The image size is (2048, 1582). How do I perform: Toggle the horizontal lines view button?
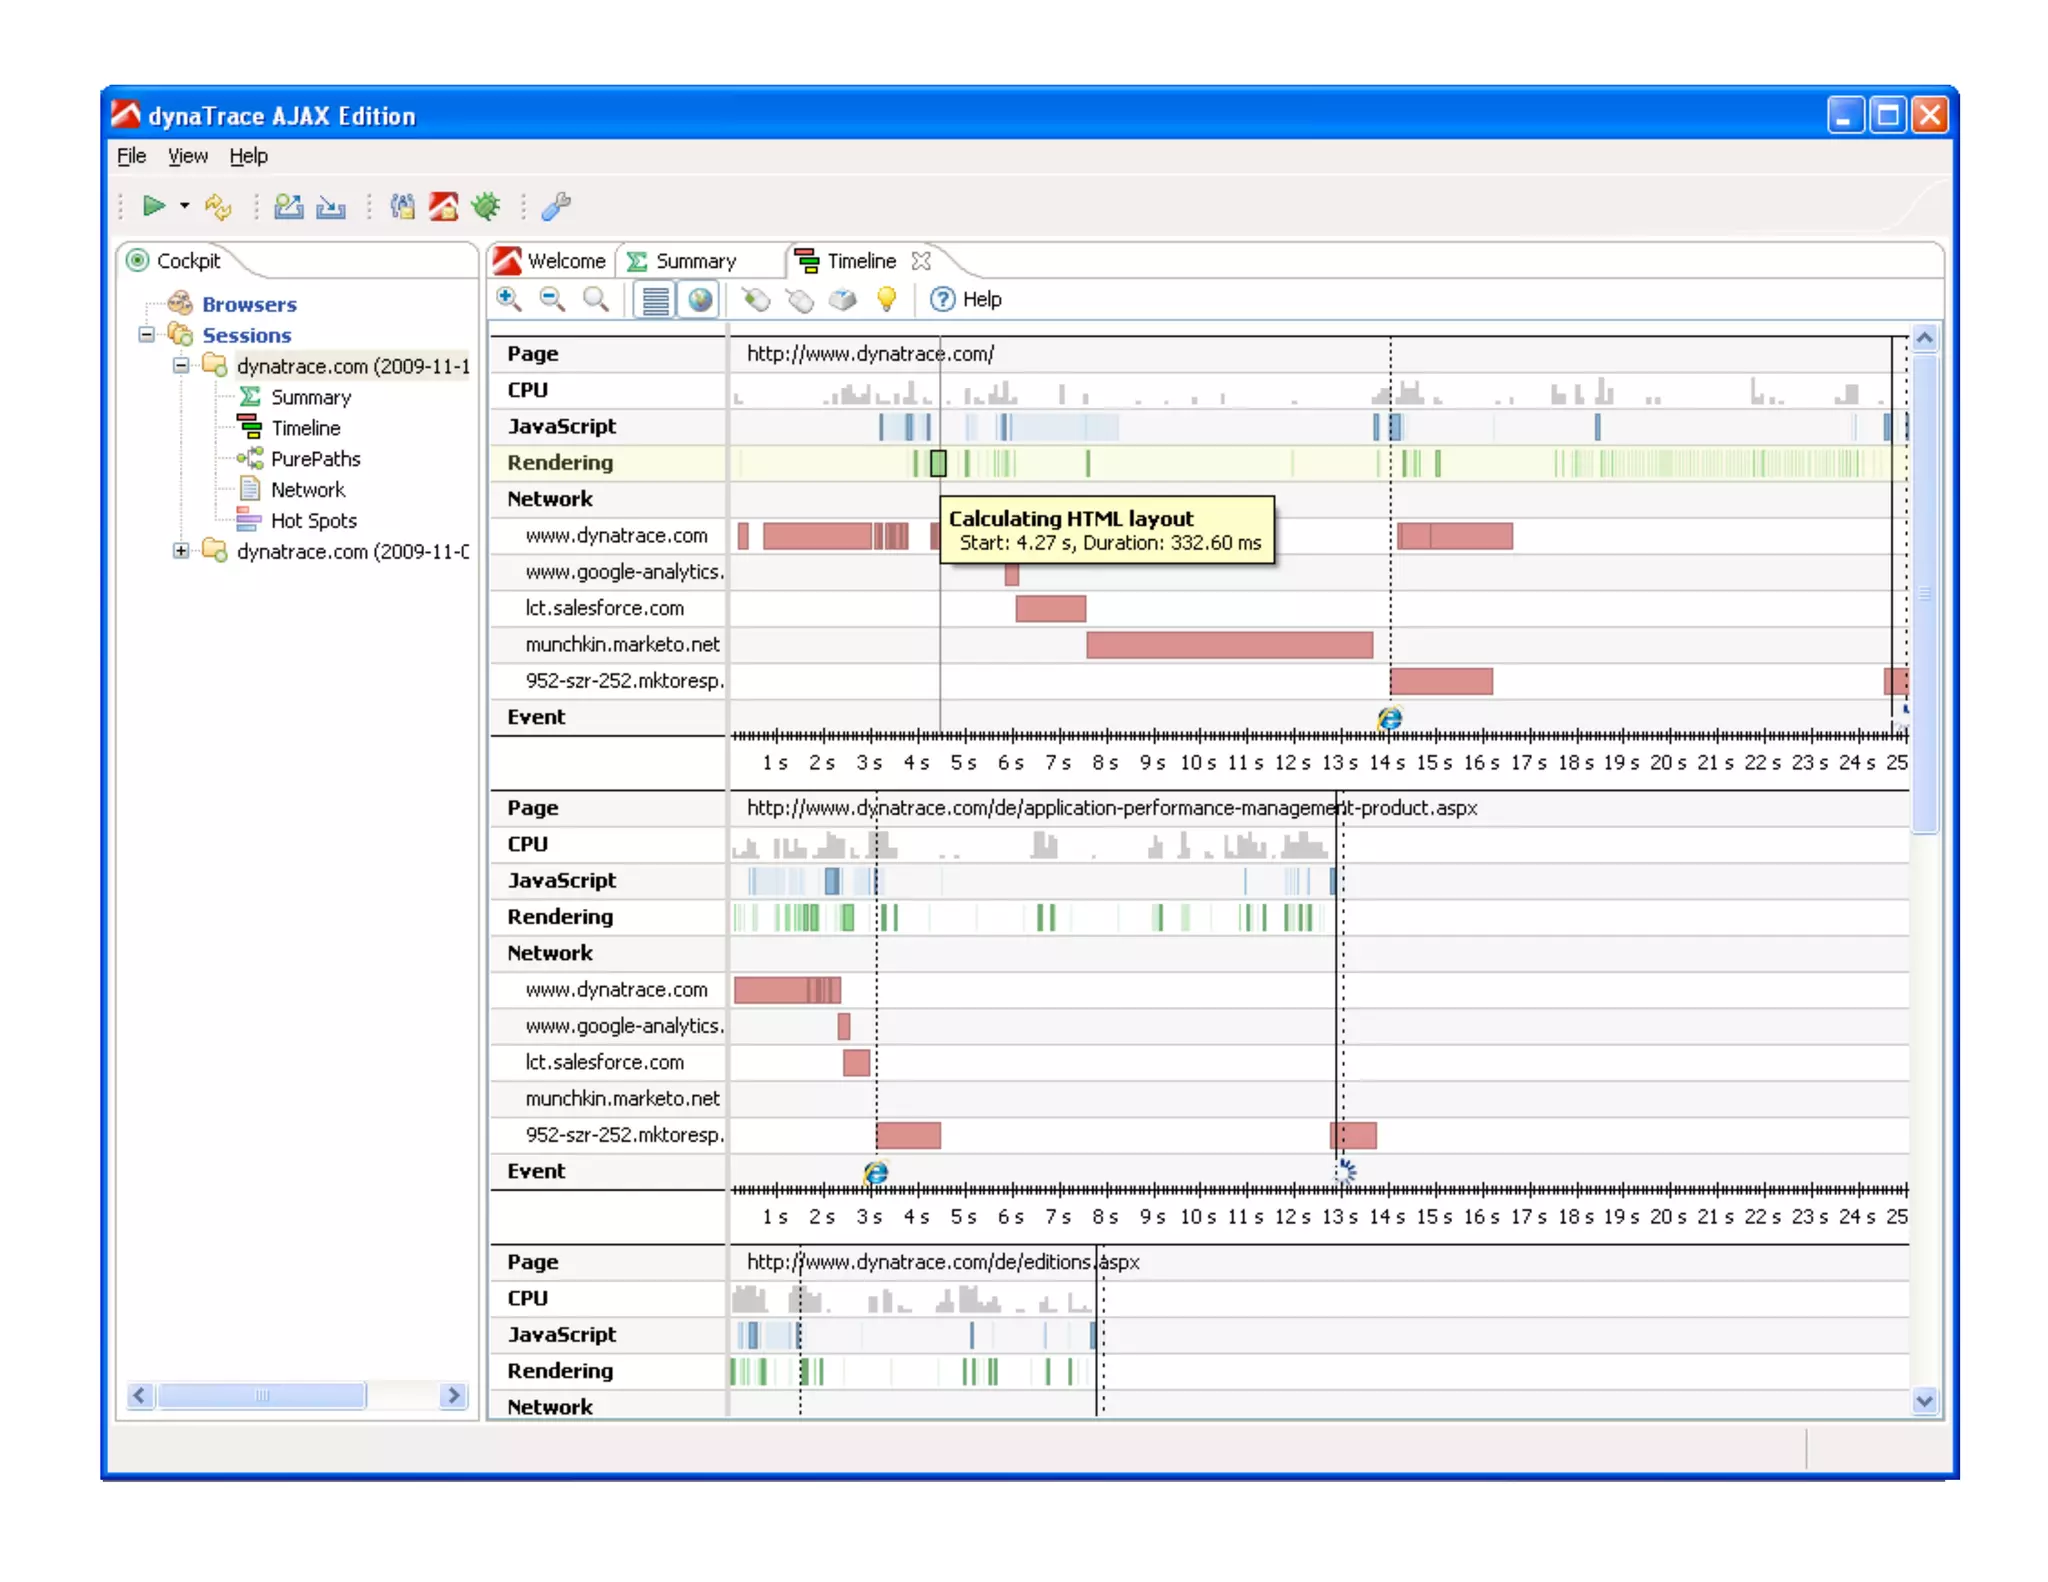tap(656, 299)
